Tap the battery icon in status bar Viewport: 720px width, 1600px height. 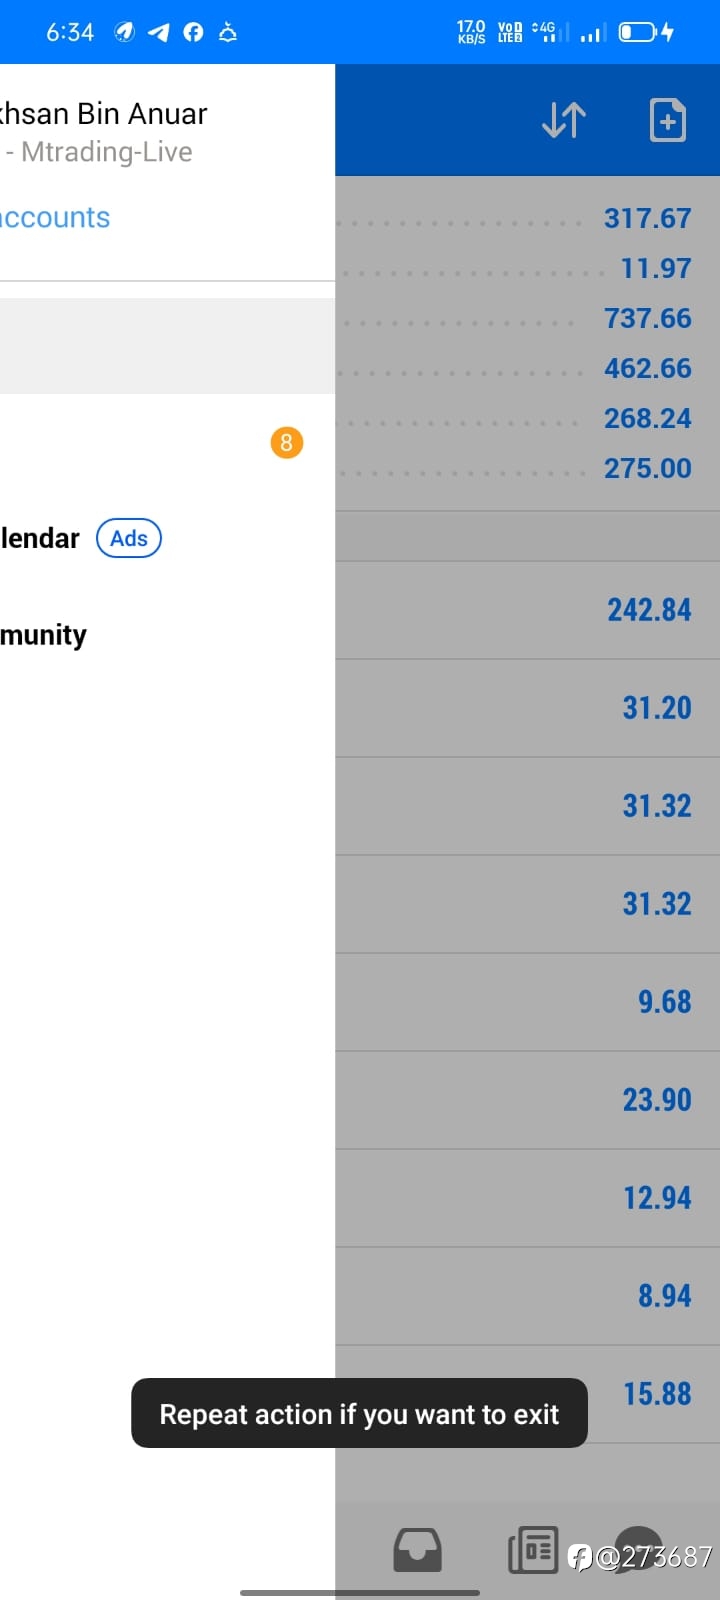click(646, 32)
